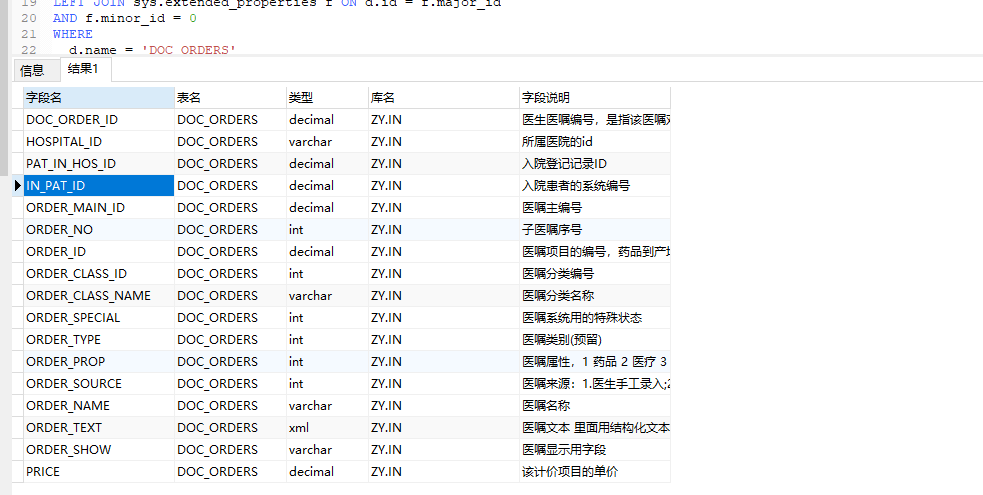Click the ZY.IN cell in DOC_ORDER_ID row
This screenshot has height=495, width=983.
pos(444,120)
